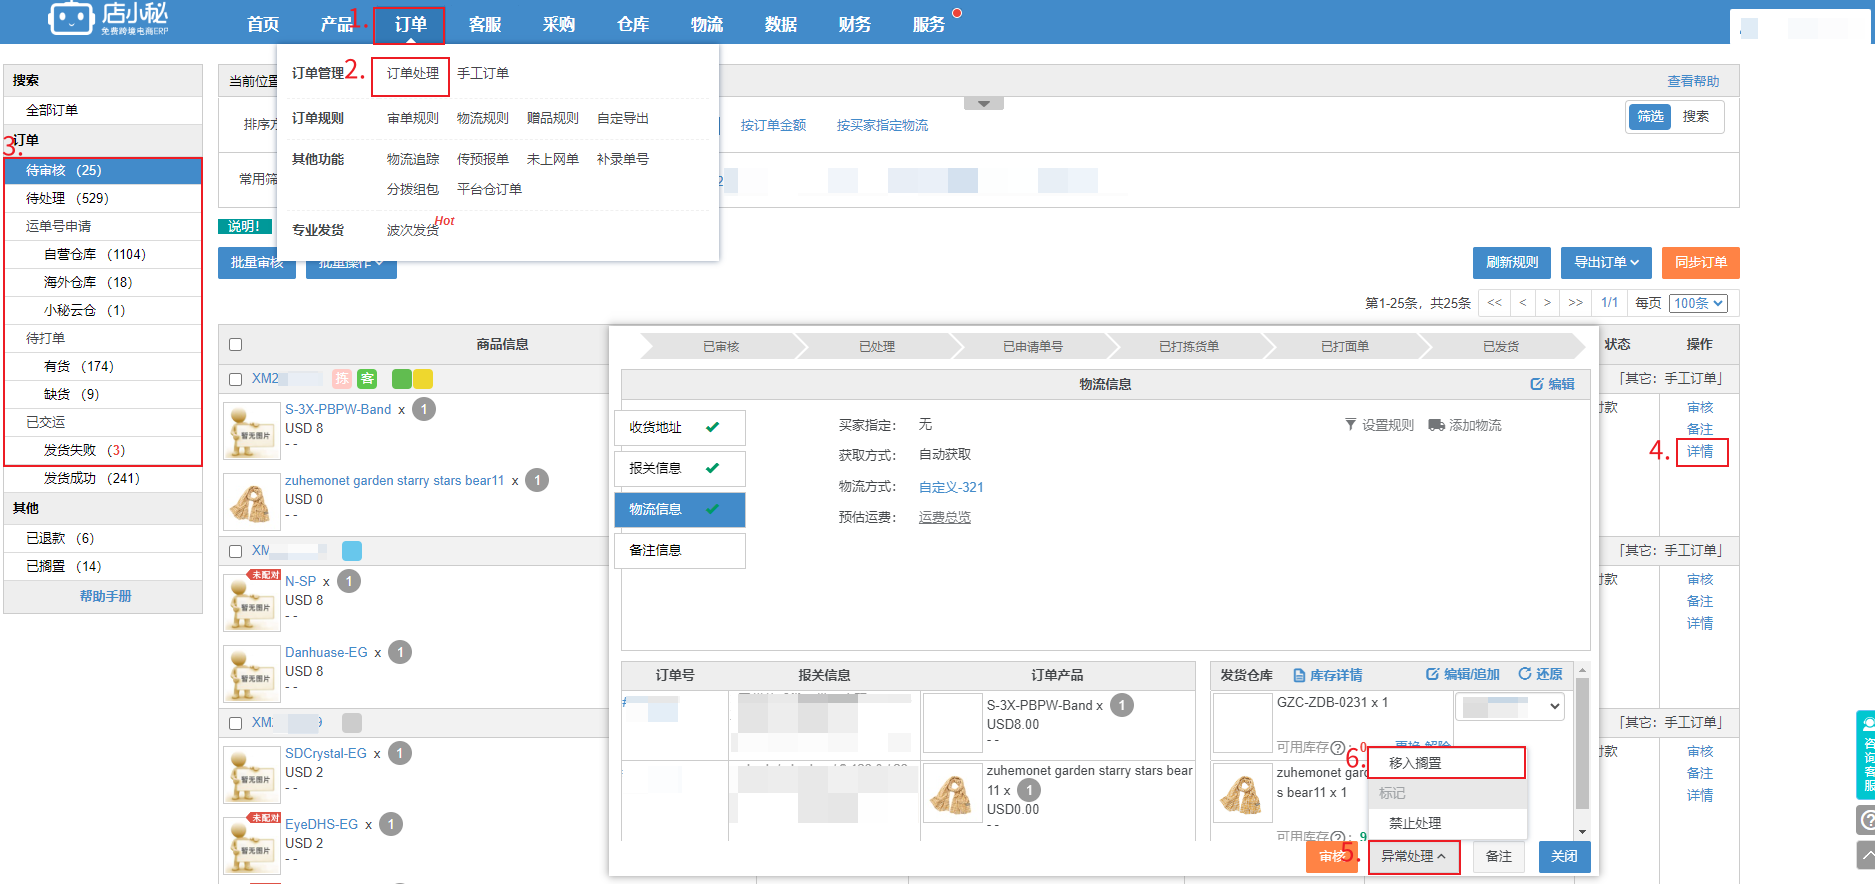Viewport: 1875px width, 884px height.
Task: Click the blue color label on second order
Action: pos(352,551)
